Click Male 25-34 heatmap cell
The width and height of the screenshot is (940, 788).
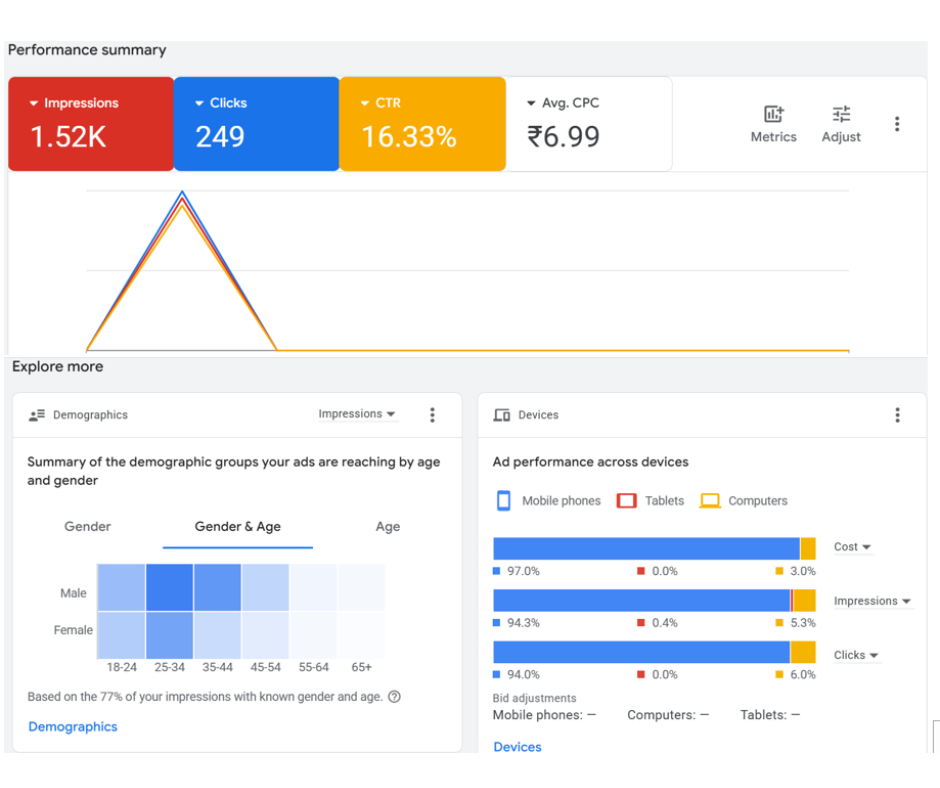point(169,588)
